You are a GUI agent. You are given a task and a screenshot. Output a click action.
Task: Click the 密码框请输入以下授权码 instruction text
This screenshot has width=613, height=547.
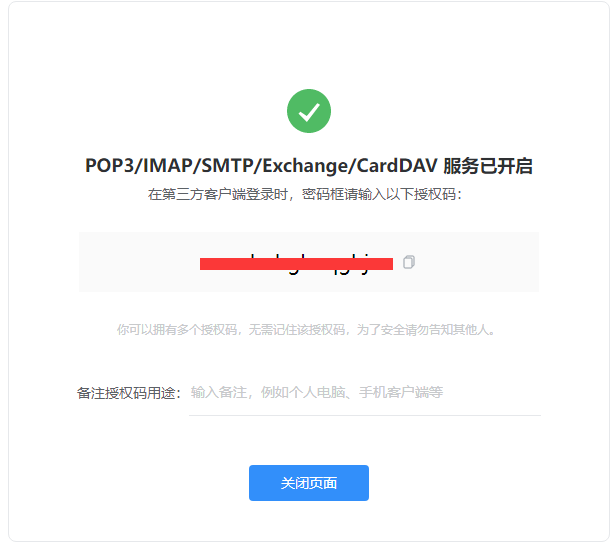tap(379, 194)
